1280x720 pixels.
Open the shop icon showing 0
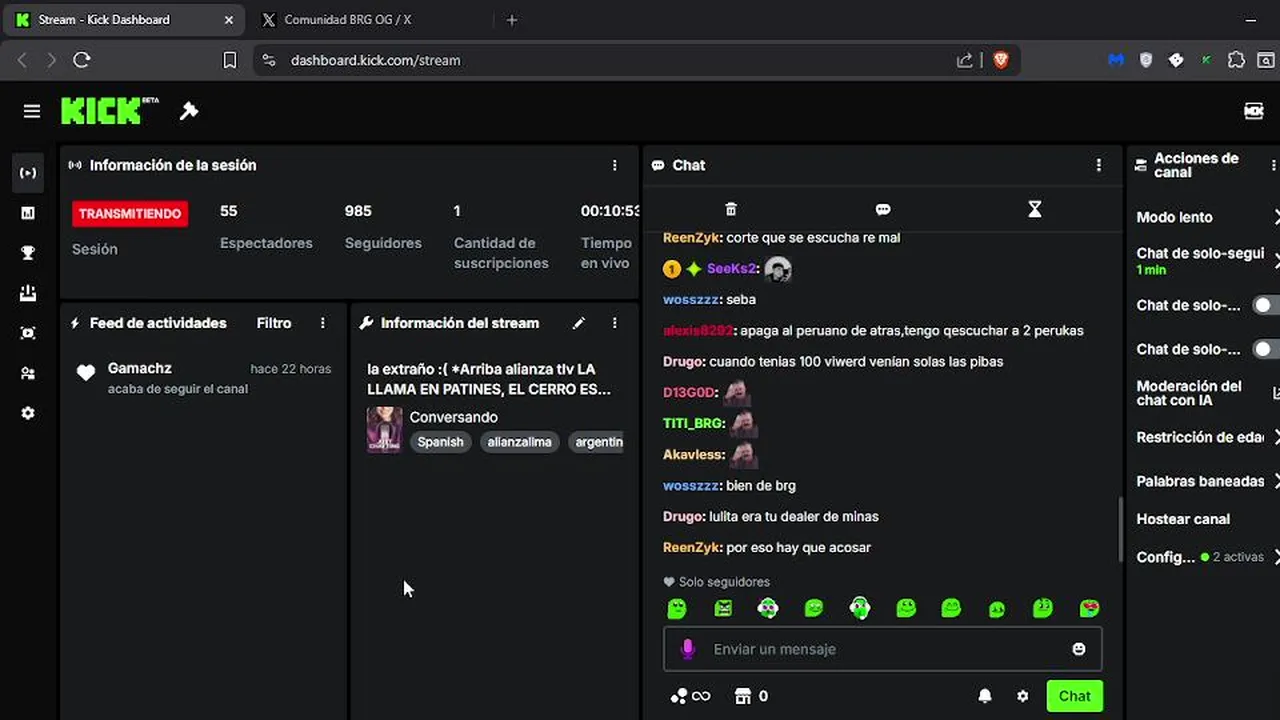(x=751, y=696)
